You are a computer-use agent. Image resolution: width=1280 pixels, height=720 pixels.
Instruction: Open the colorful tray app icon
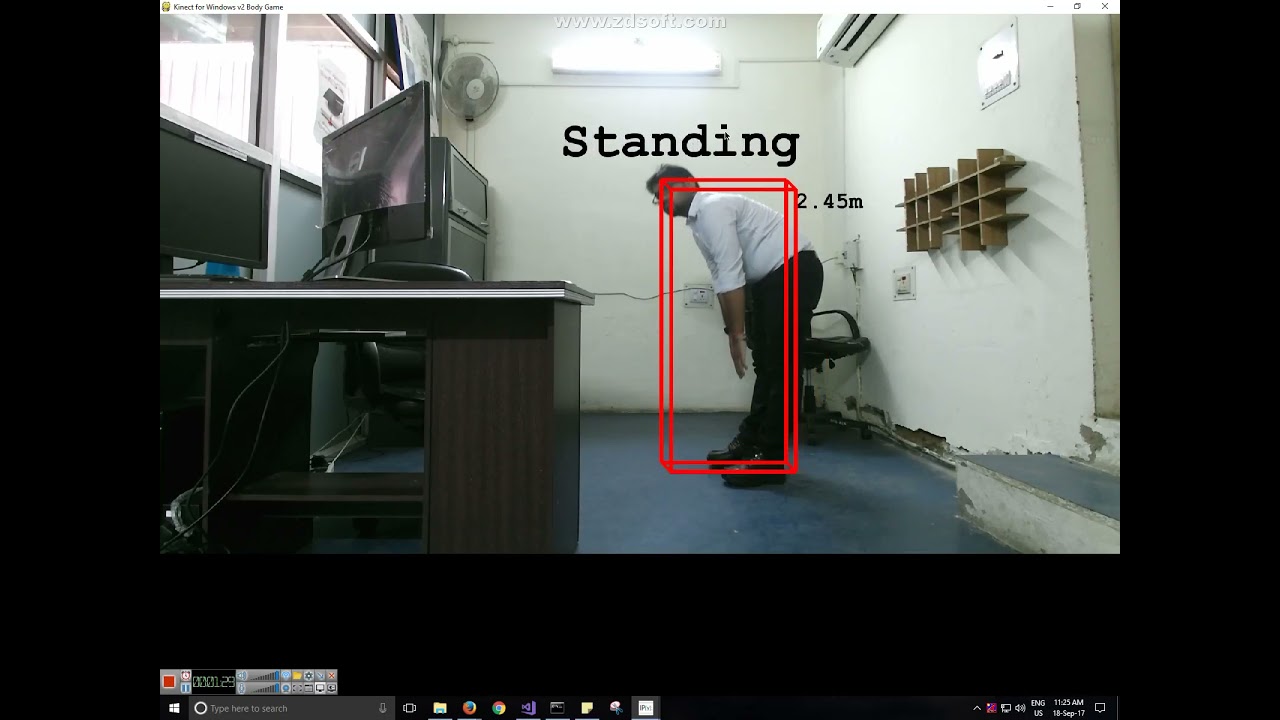[992, 708]
